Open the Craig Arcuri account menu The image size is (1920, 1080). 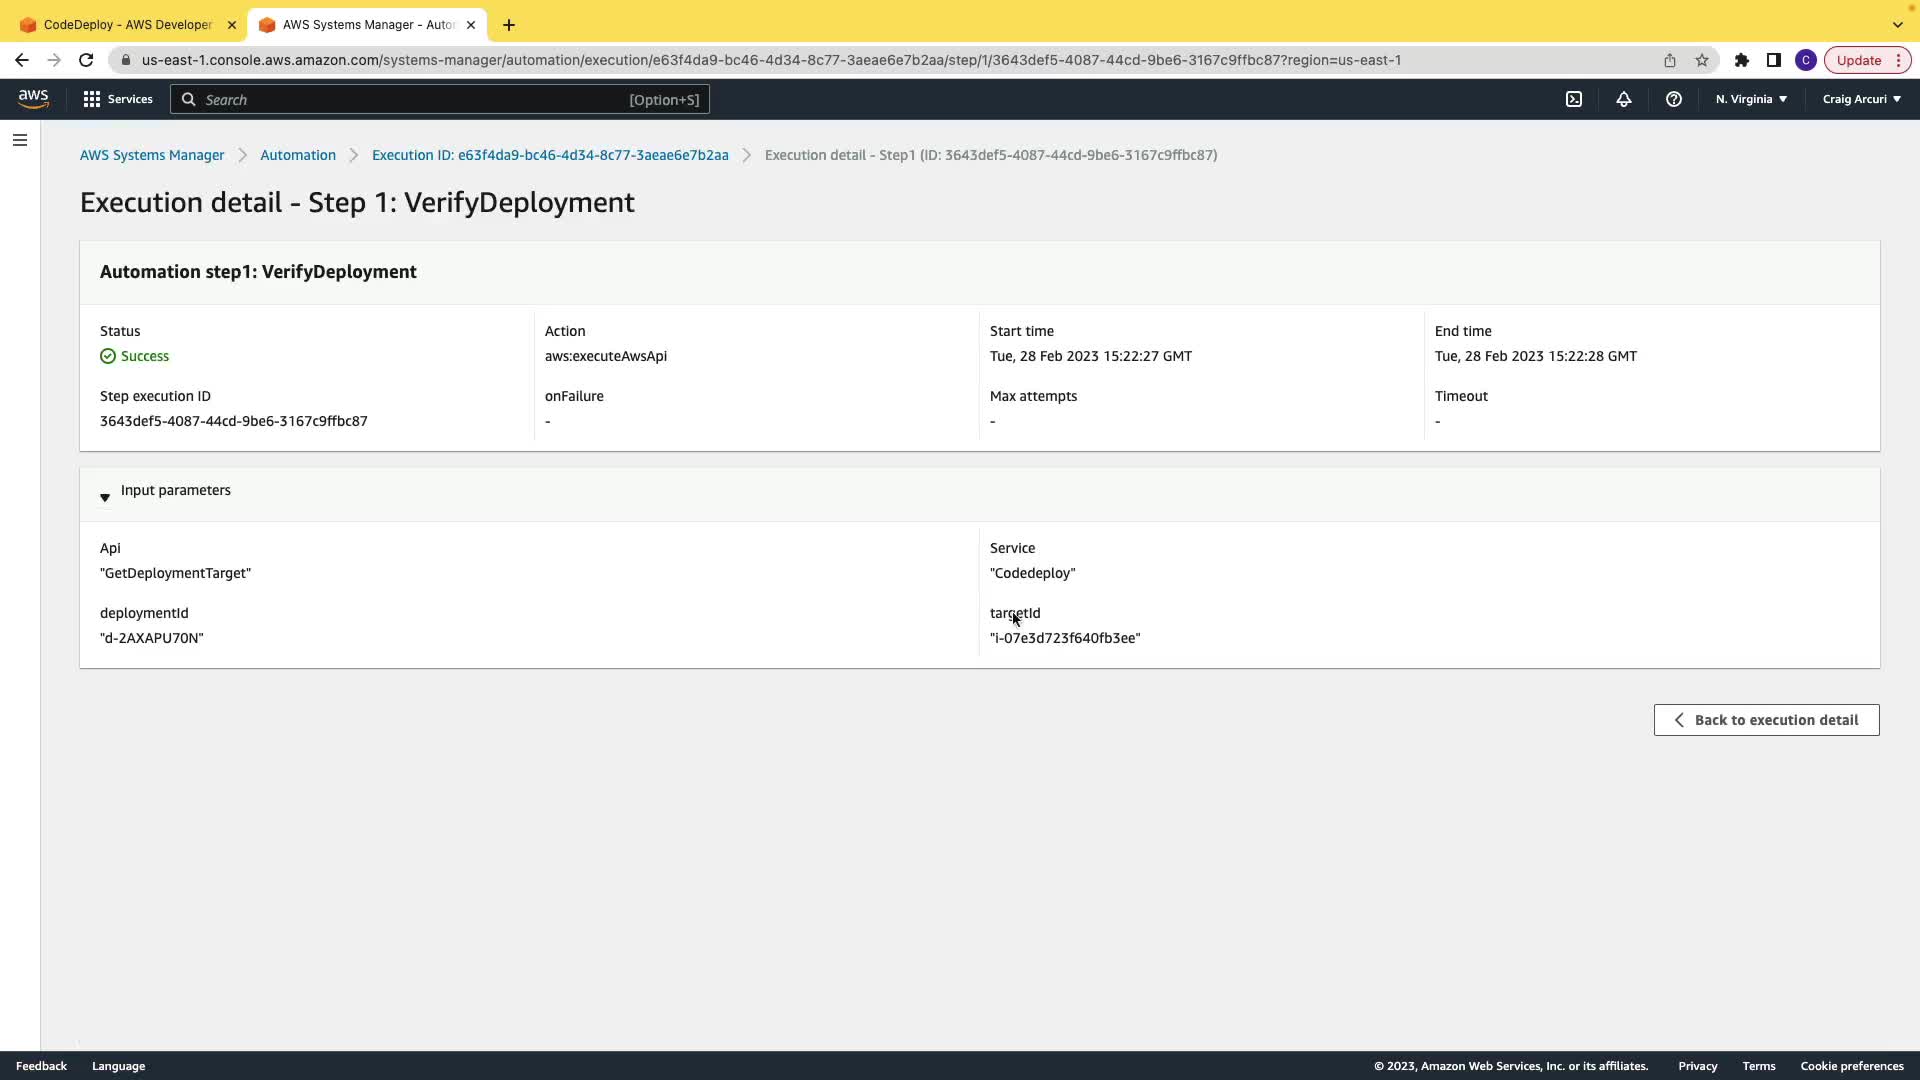click(1861, 99)
